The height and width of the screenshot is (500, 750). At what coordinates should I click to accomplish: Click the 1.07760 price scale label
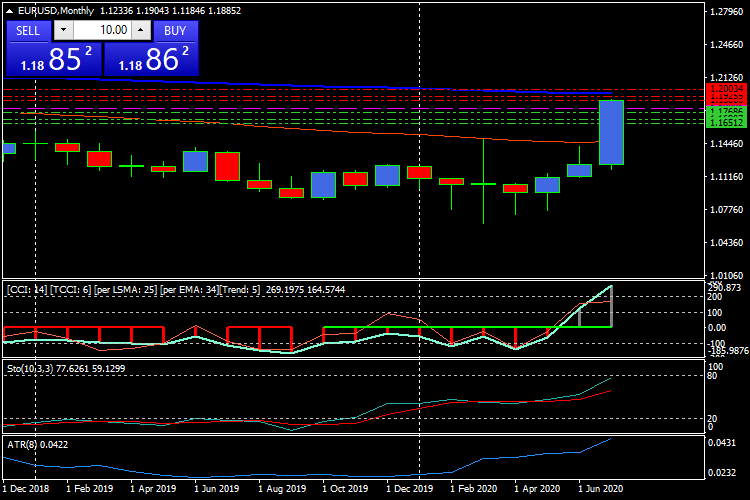coord(727,210)
